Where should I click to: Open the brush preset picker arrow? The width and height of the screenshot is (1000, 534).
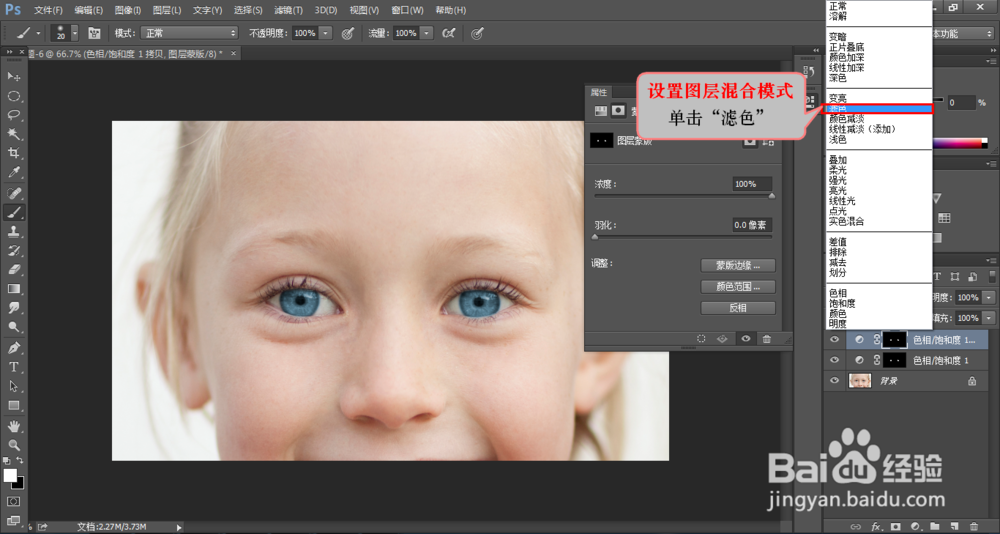pyautogui.click(x=75, y=33)
